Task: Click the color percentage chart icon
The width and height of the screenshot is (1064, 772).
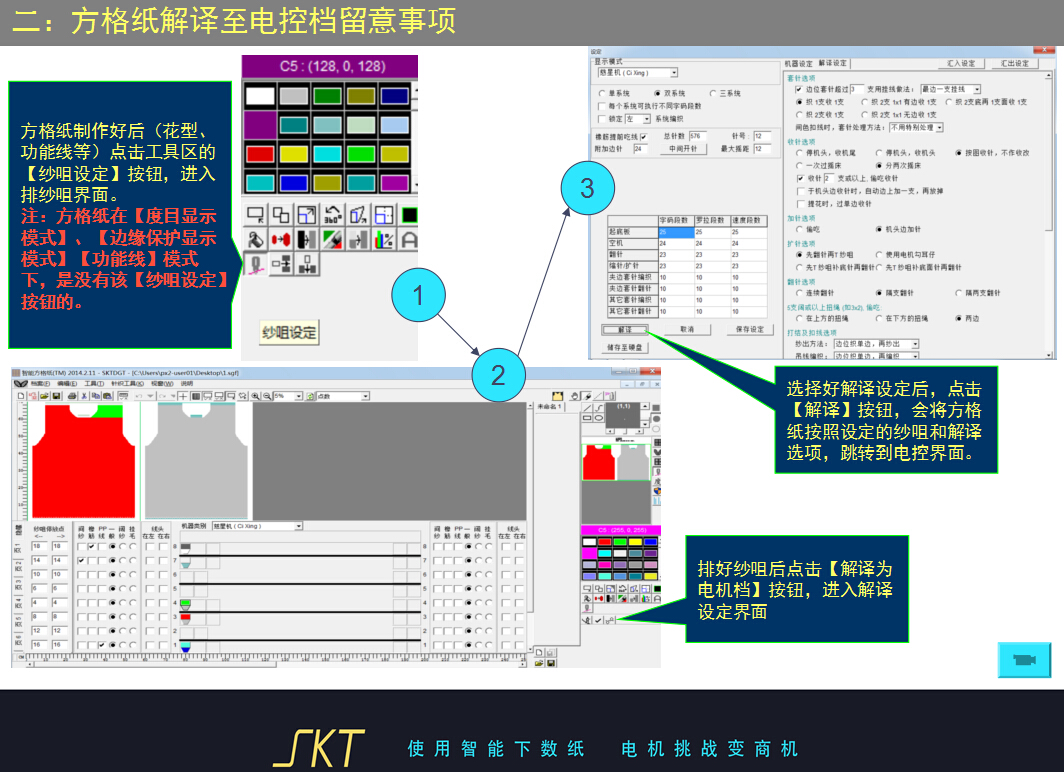Action: [x=383, y=240]
